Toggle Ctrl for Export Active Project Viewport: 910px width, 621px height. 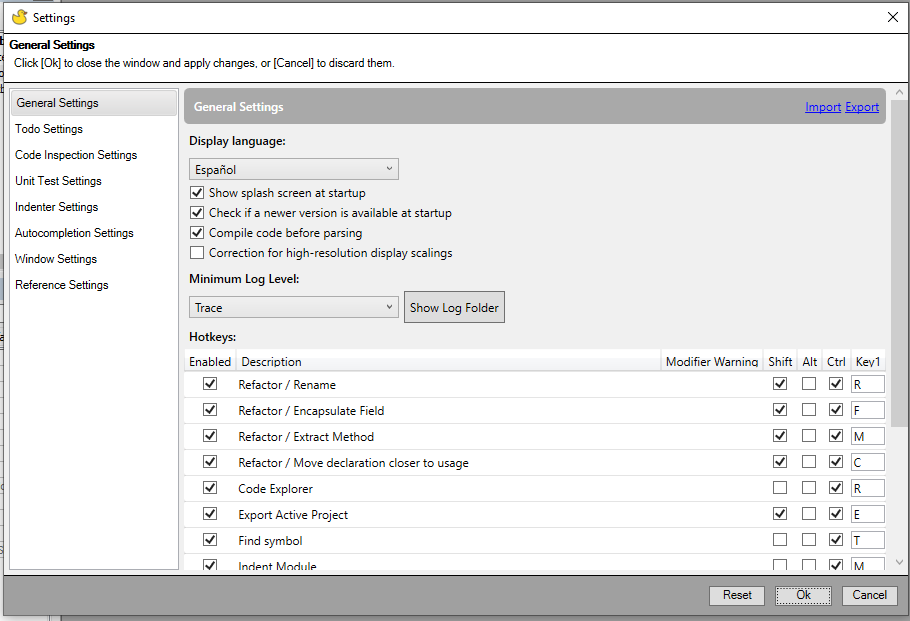[836, 514]
